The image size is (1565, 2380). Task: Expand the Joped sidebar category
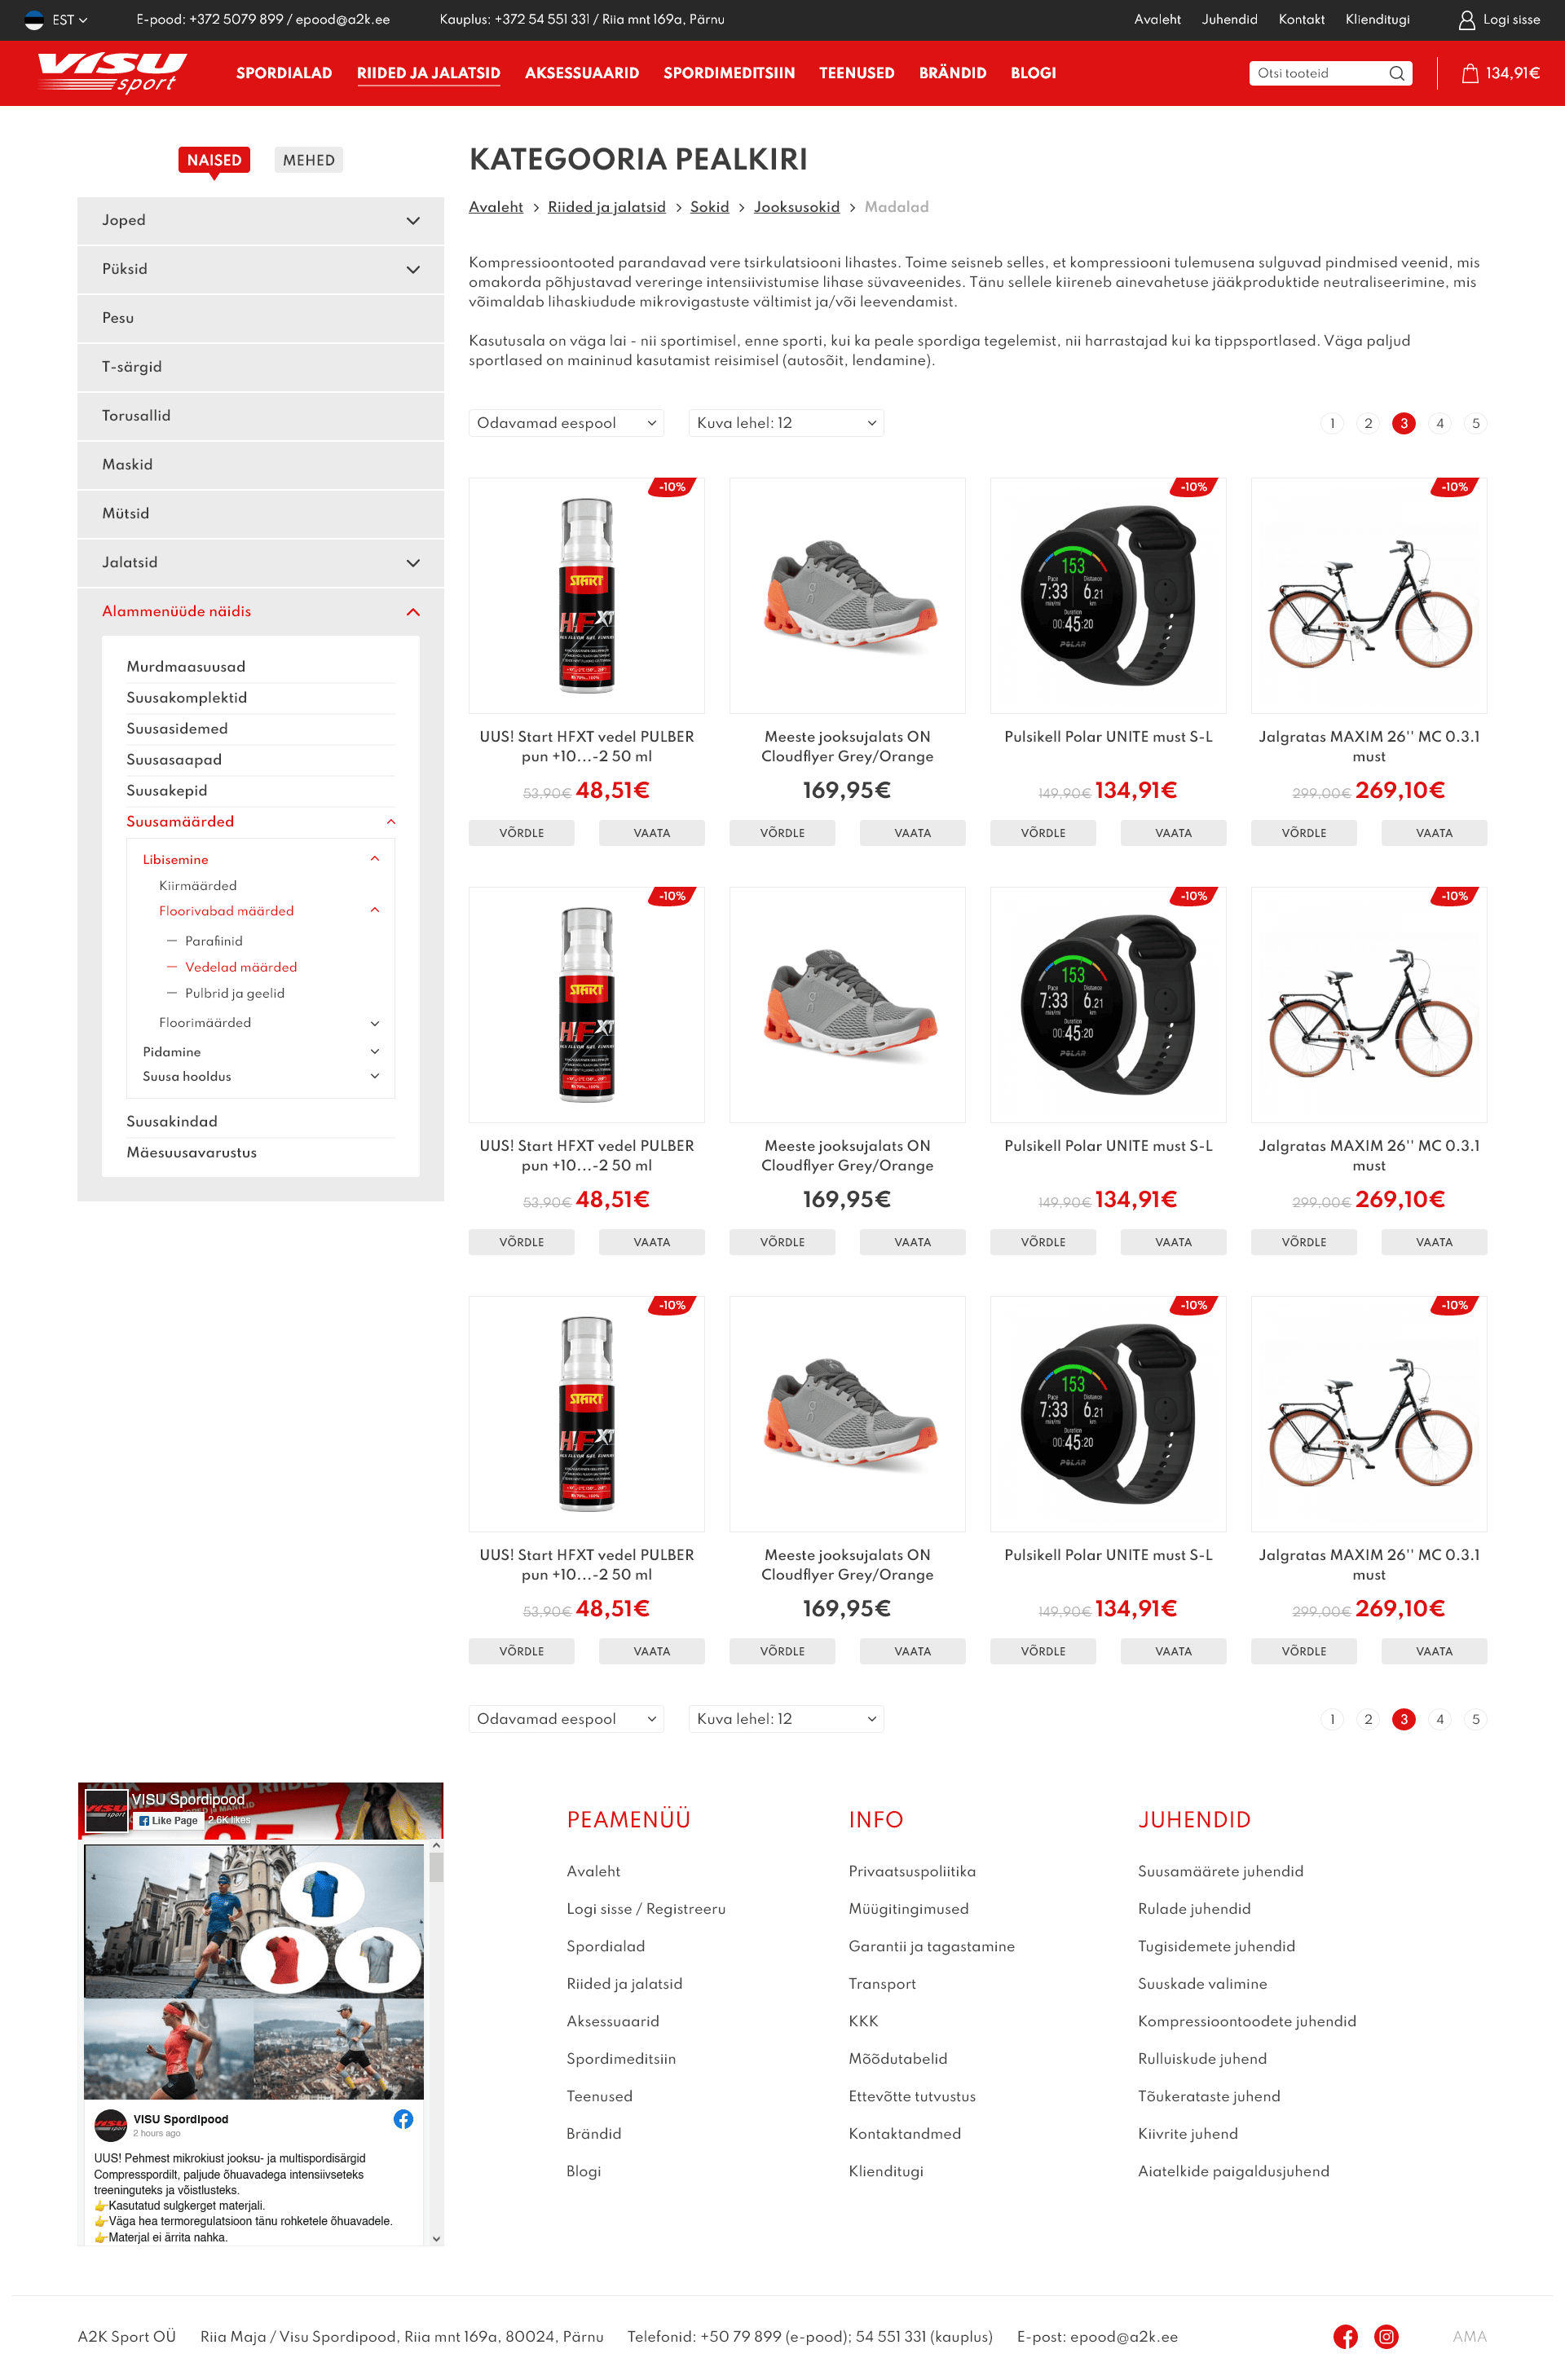tap(260, 220)
